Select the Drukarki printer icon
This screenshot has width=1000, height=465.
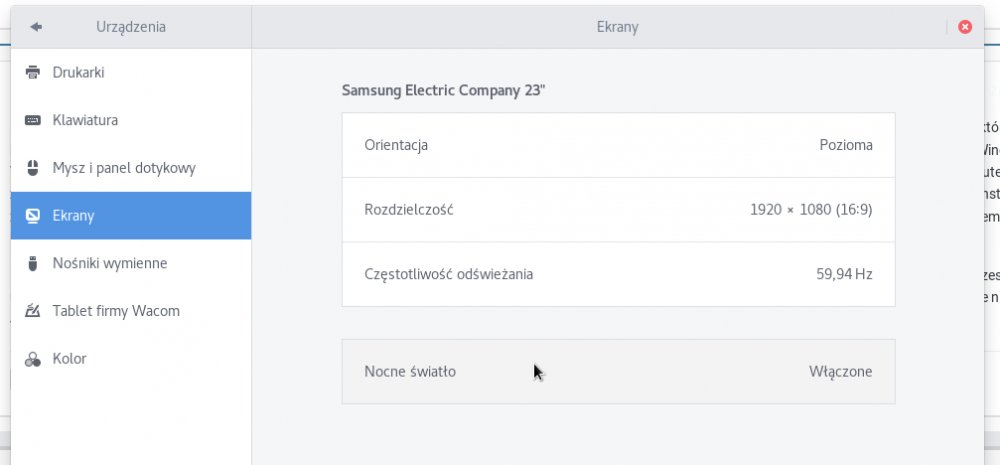pyautogui.click(x=33, y=72)
